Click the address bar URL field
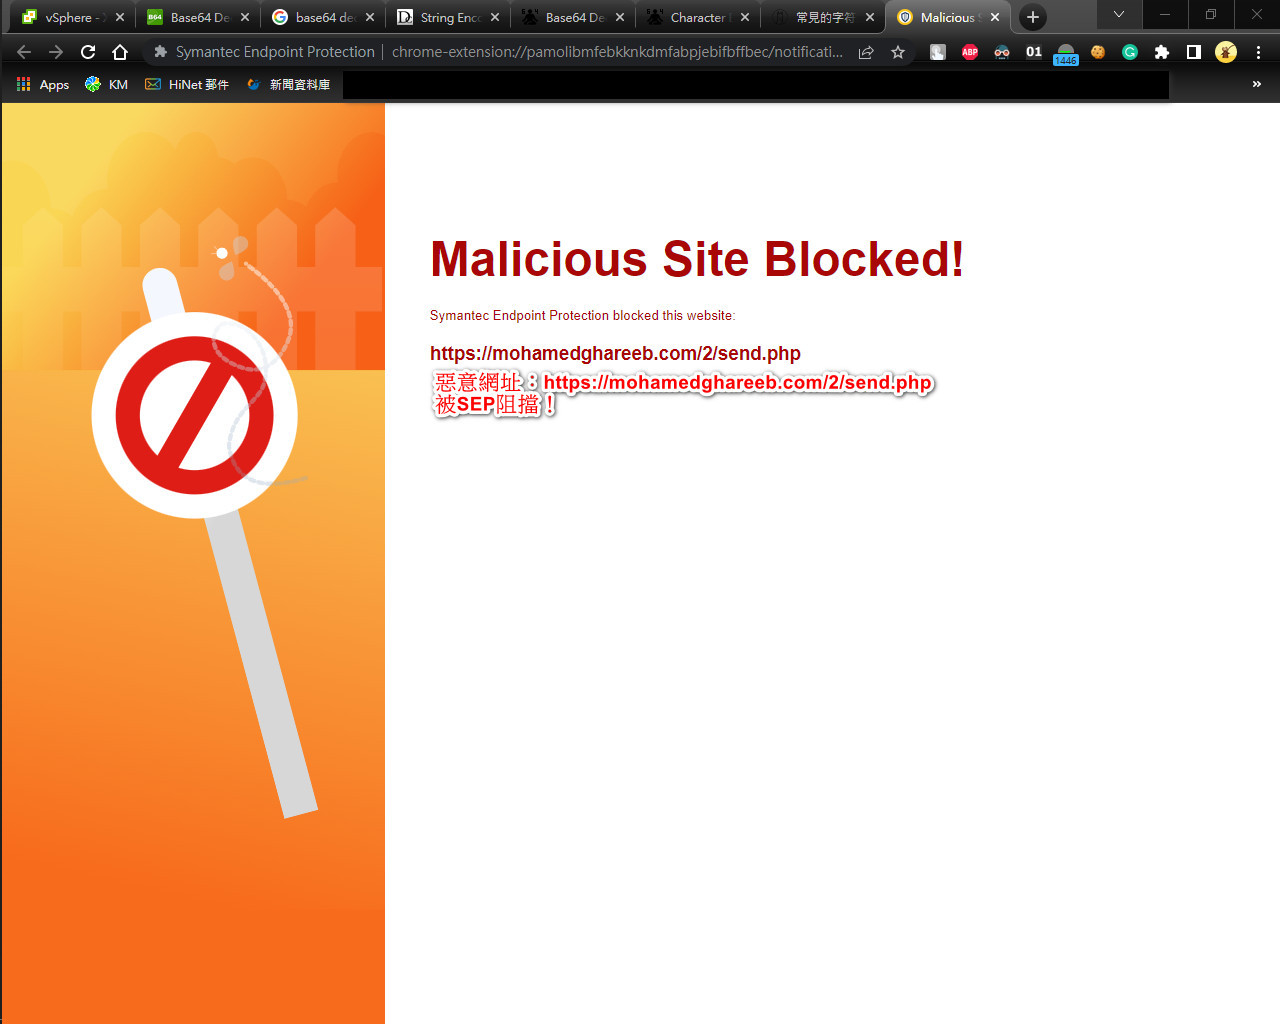1280x1024 pixels. (617, 52)
